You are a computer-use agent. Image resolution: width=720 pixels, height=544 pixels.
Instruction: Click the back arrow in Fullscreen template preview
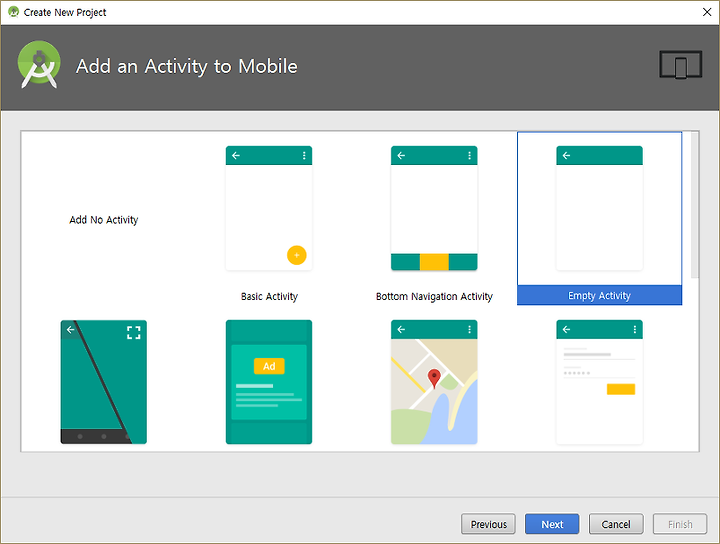pyautogui.click(x=70, y=329)
